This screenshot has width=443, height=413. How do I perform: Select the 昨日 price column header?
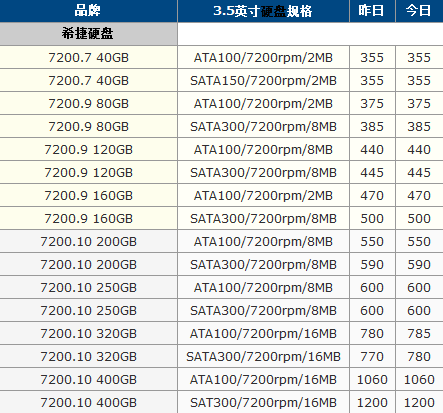point(372,11)
